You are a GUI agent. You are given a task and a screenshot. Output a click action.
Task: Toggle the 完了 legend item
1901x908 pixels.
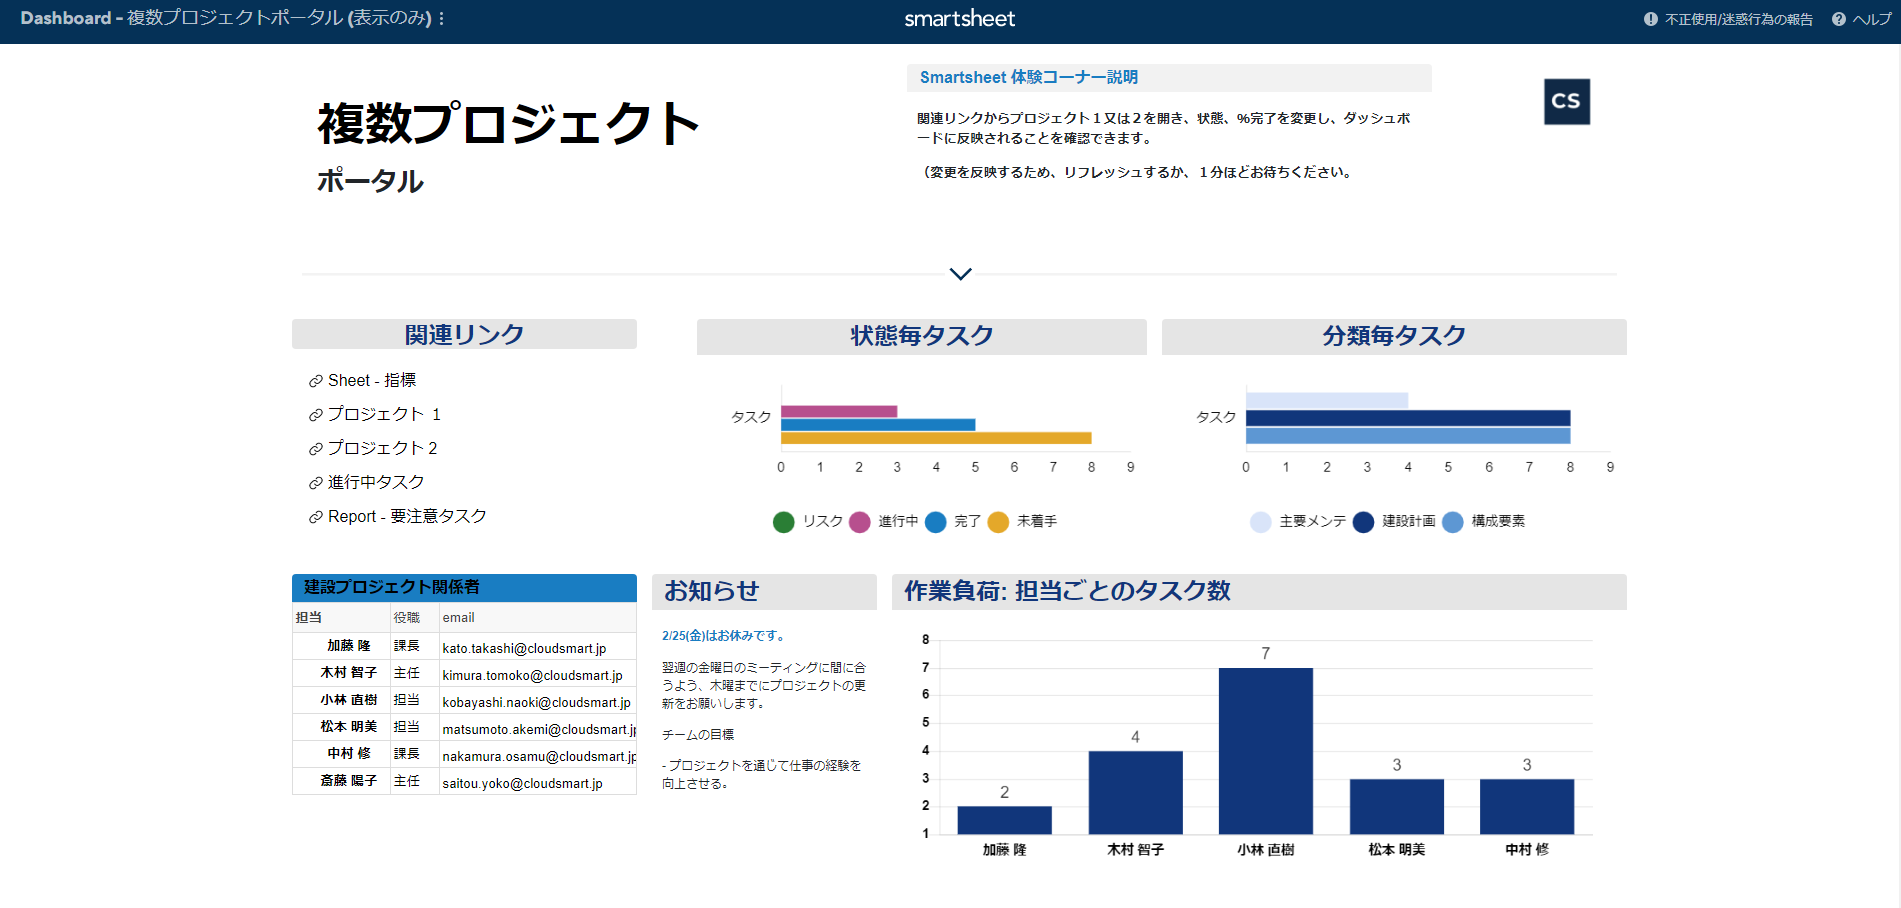pyautogui.click(x=937, y=521)
